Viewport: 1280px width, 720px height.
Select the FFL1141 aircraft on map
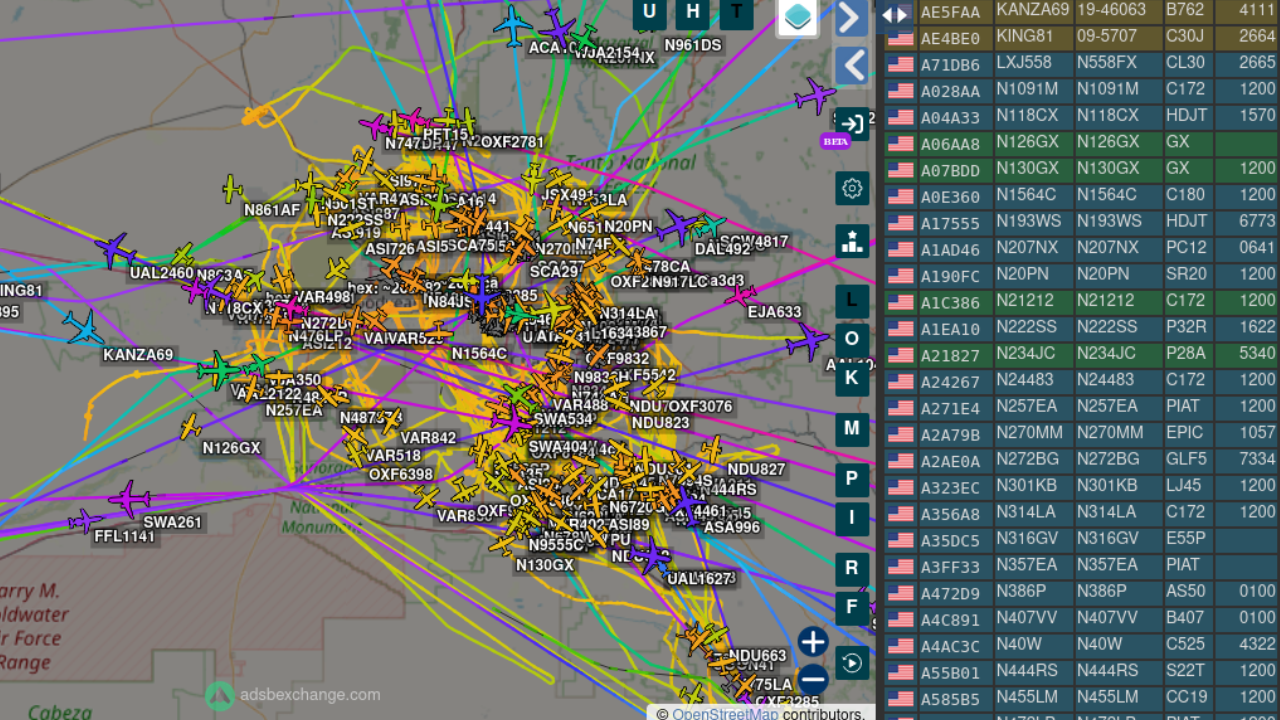84,520
